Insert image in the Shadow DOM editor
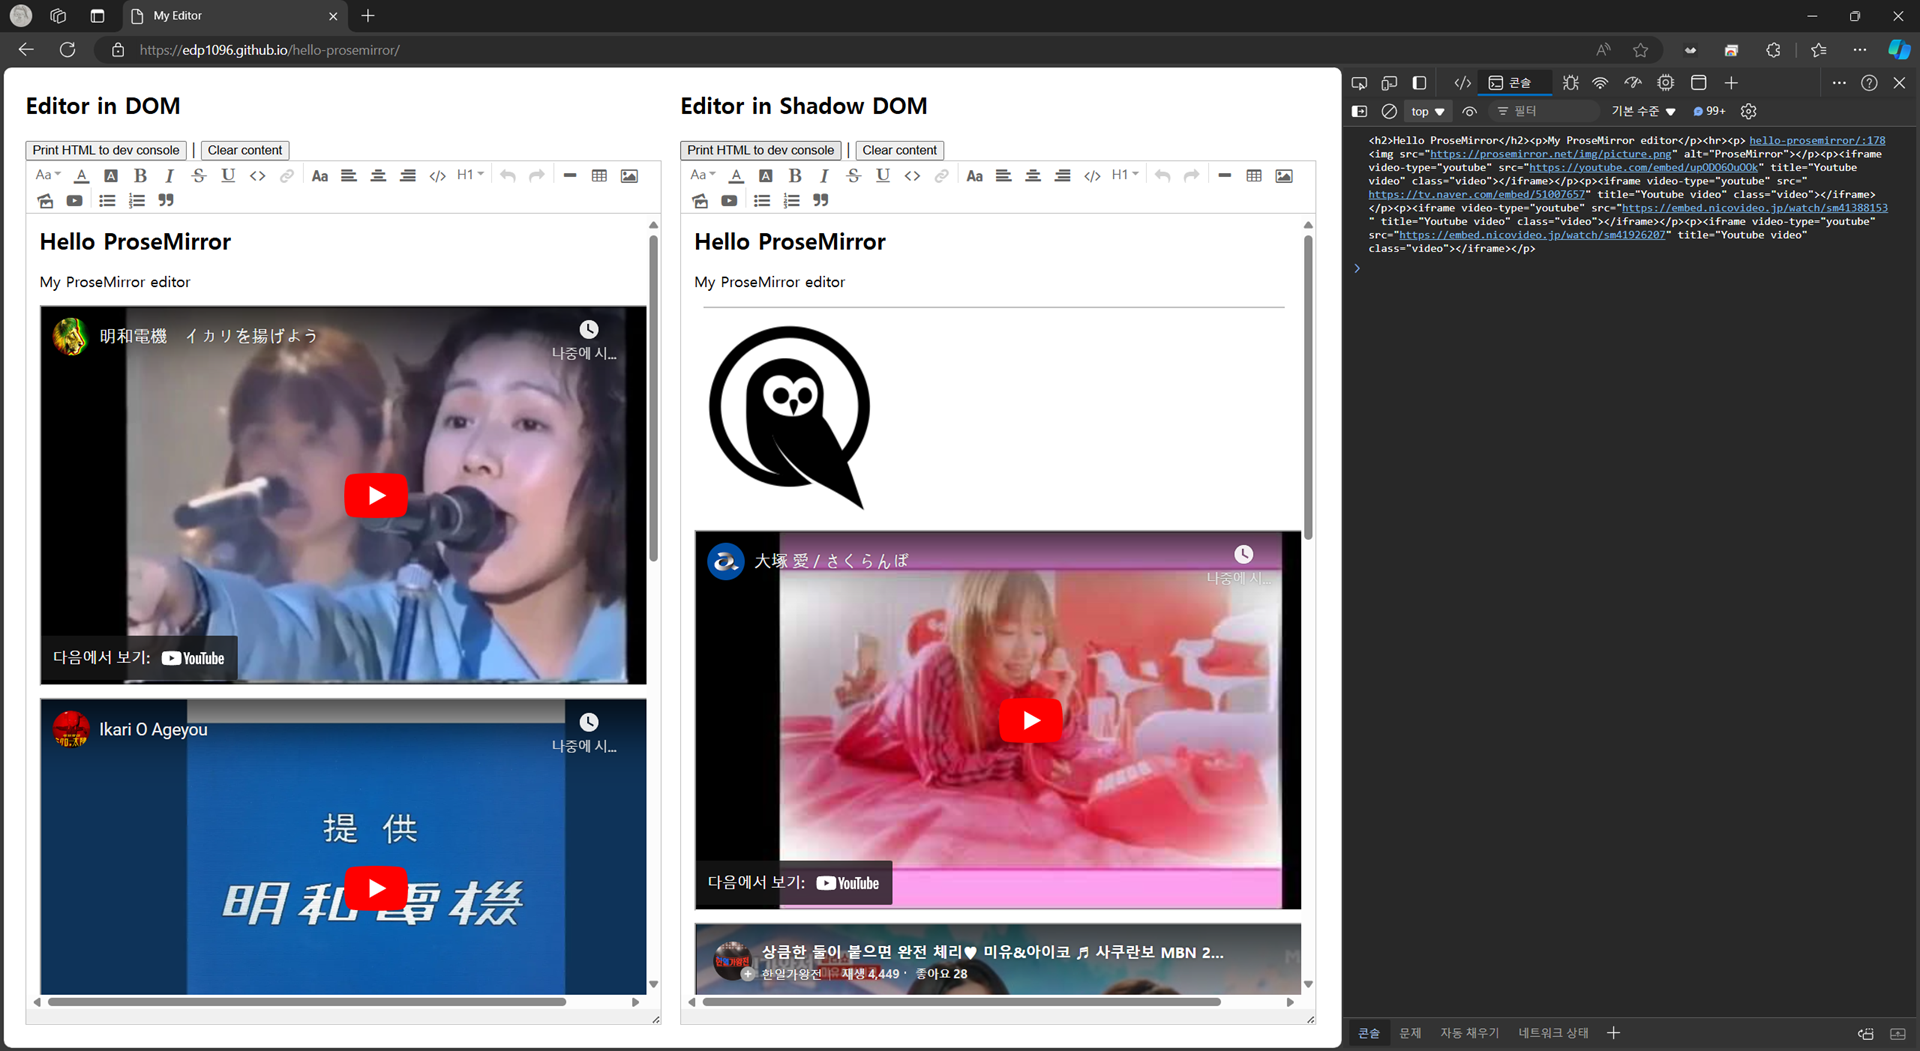Screen dimensions: 1920x1051 click(x=1284, y=176)
